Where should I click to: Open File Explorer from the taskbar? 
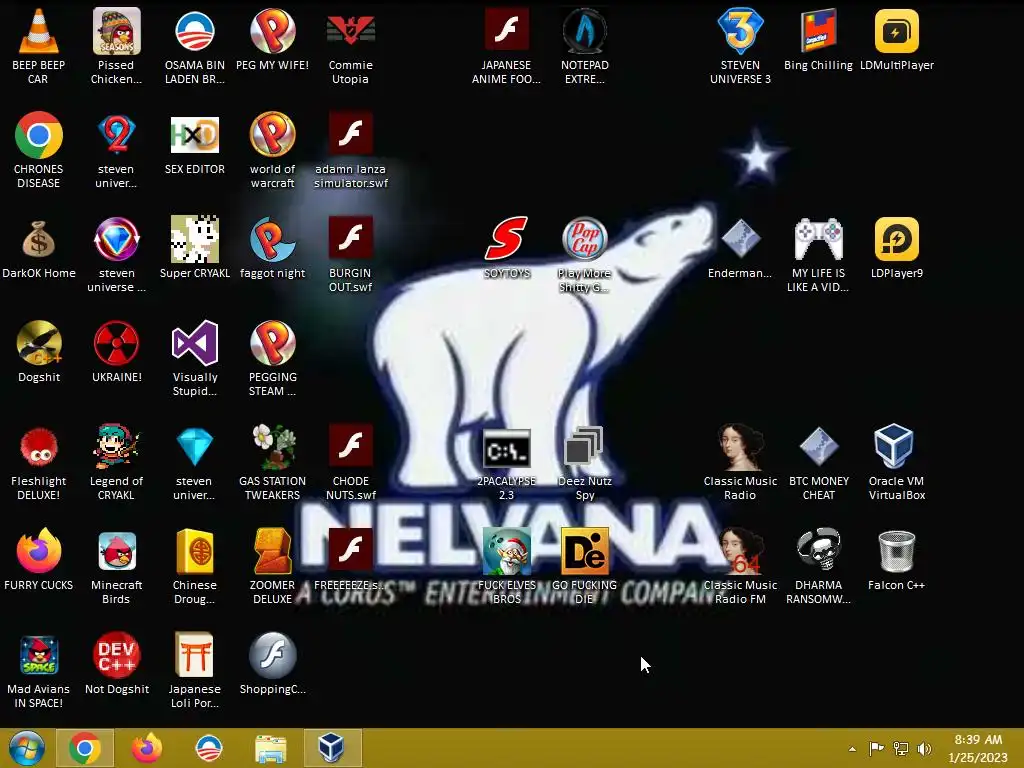pos(270,749)
